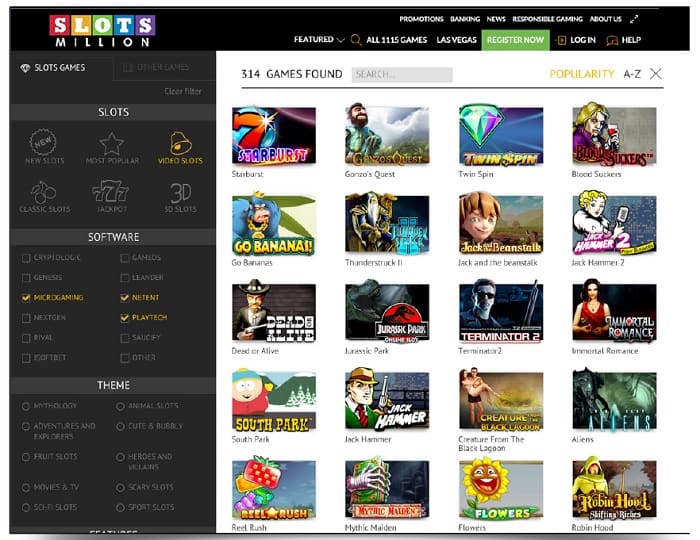Tick the Genesis software checkbox
The width and height of the screenshot is (700, 540).
click(x=26, y=278)
